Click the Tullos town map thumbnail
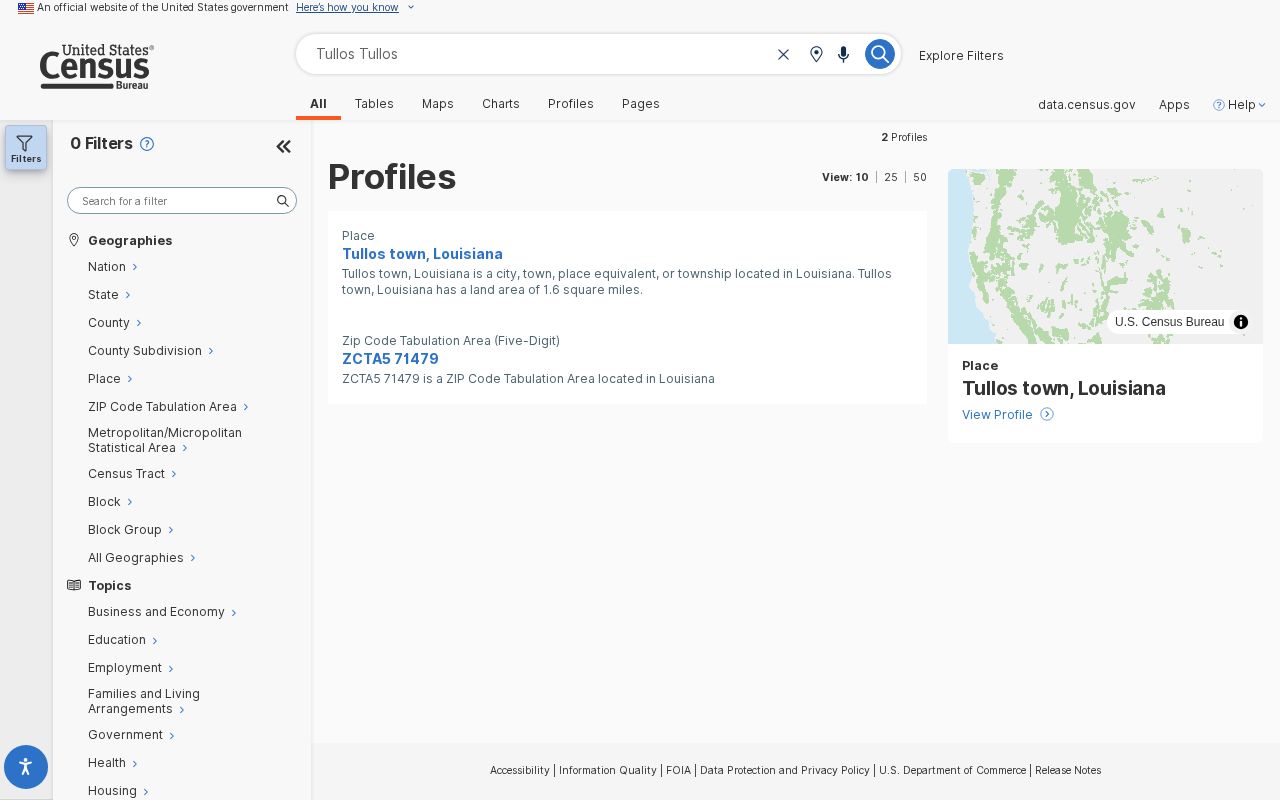 click(1105, 256)
